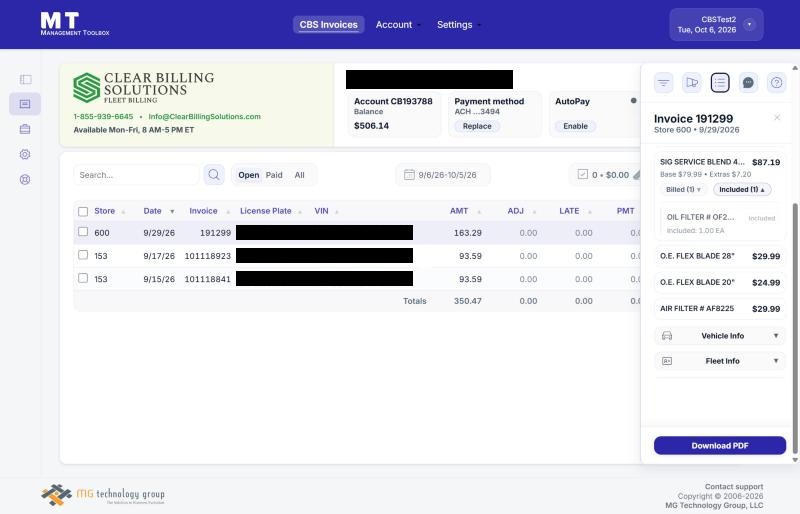Click into the Search input field

[136, 175]
